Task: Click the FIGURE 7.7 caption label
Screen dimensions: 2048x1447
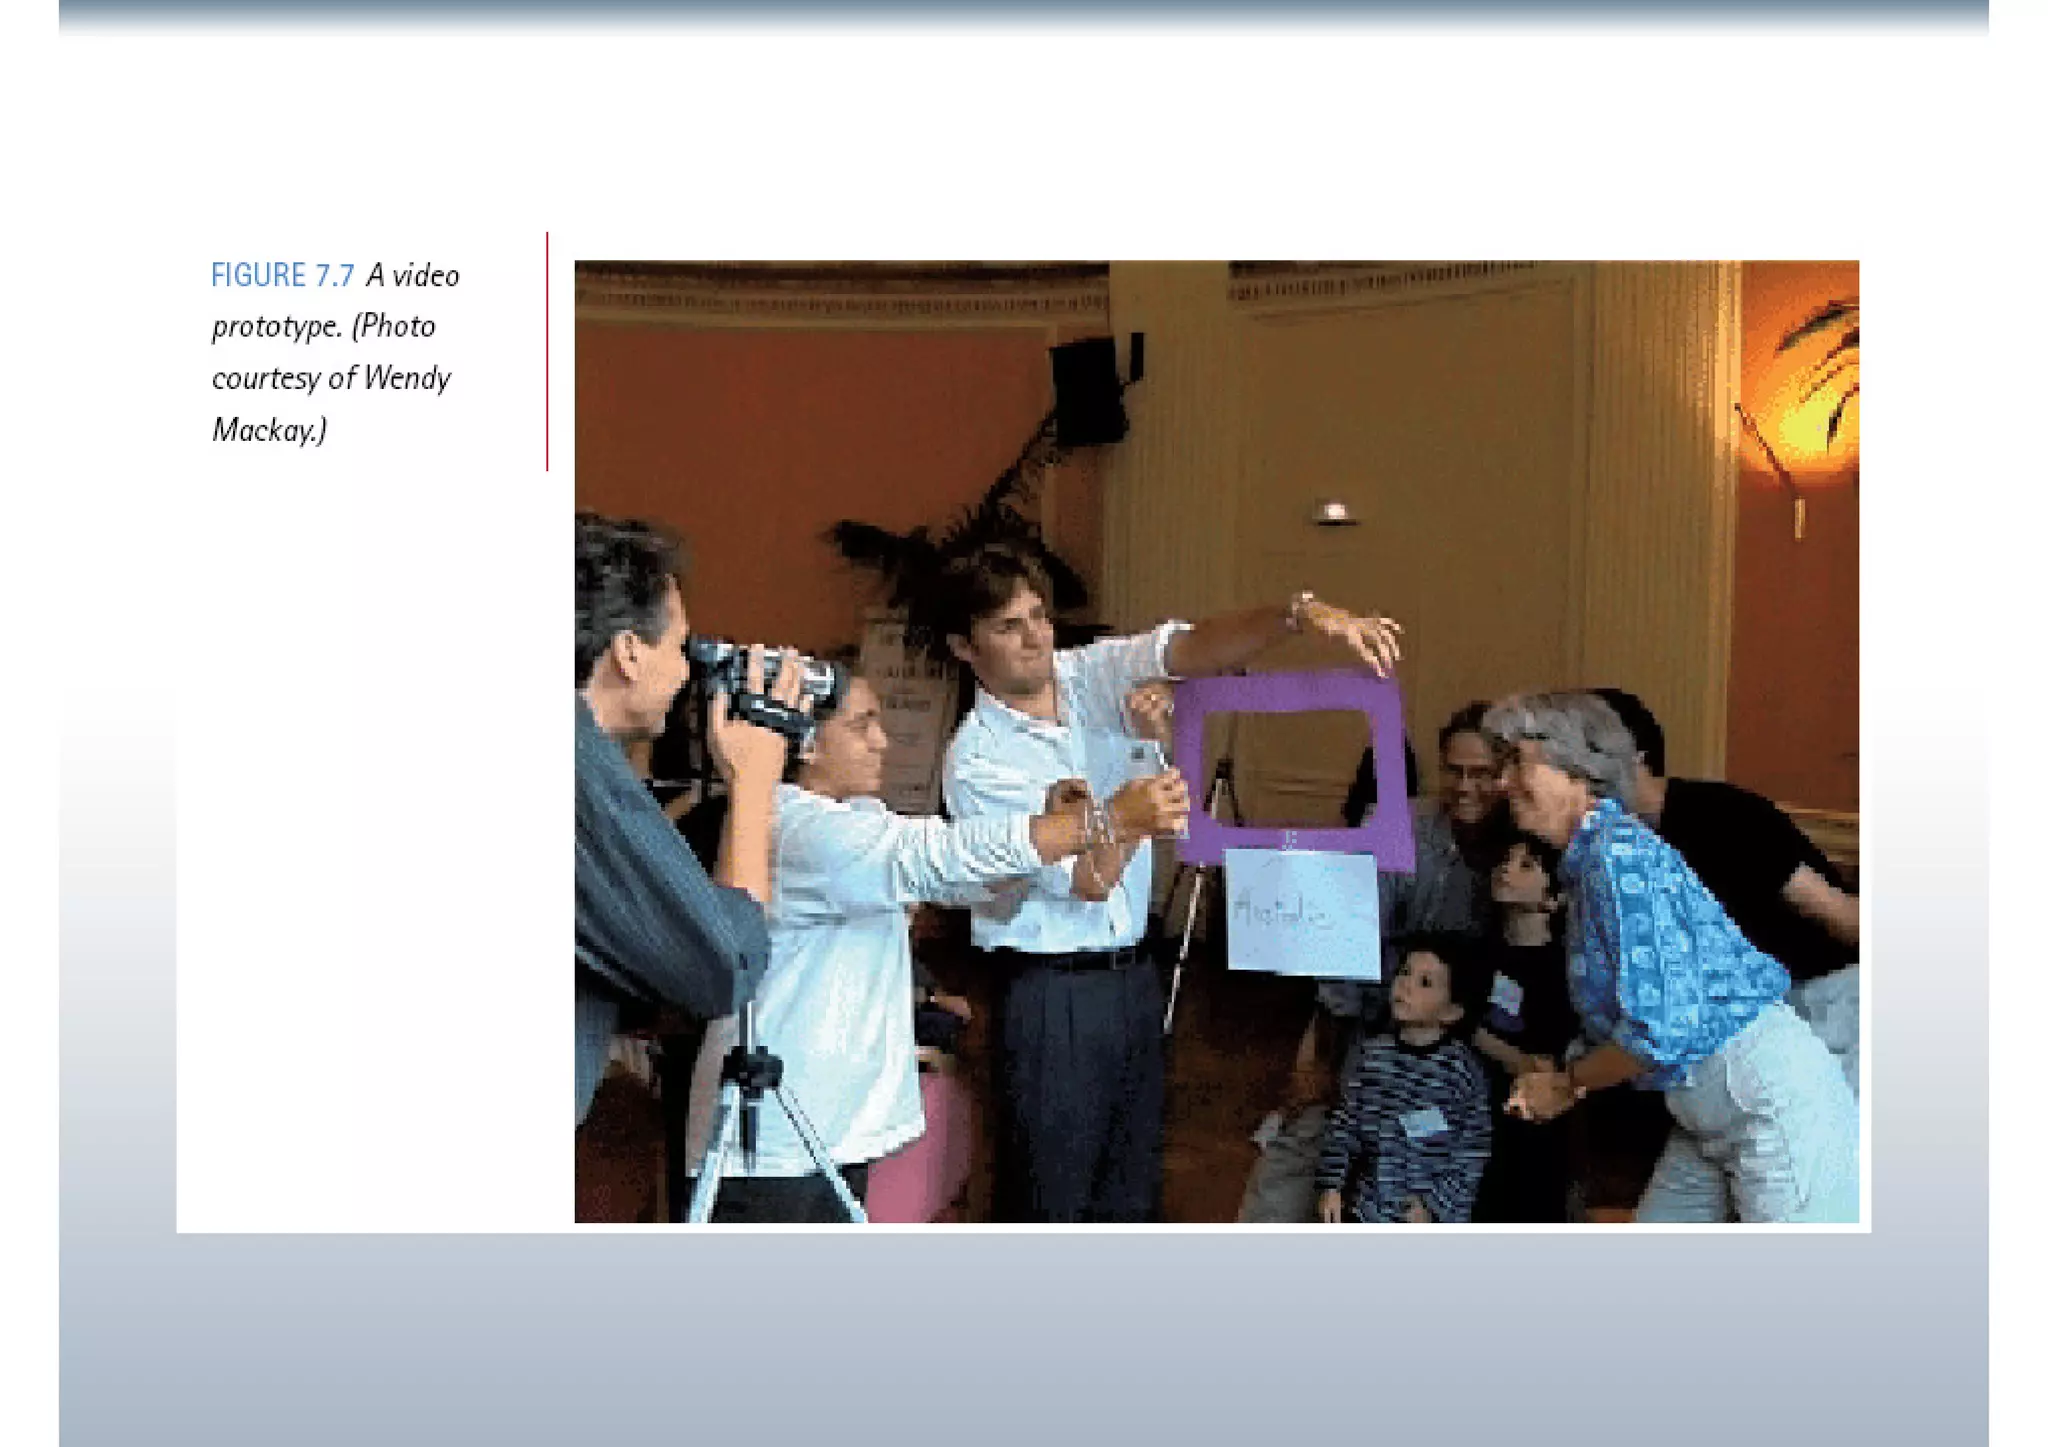Action: click(282, 275)
